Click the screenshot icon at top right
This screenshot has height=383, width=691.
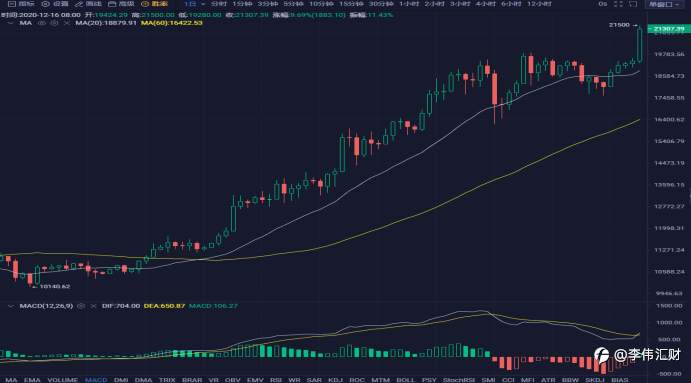click(x=633, y=4)
